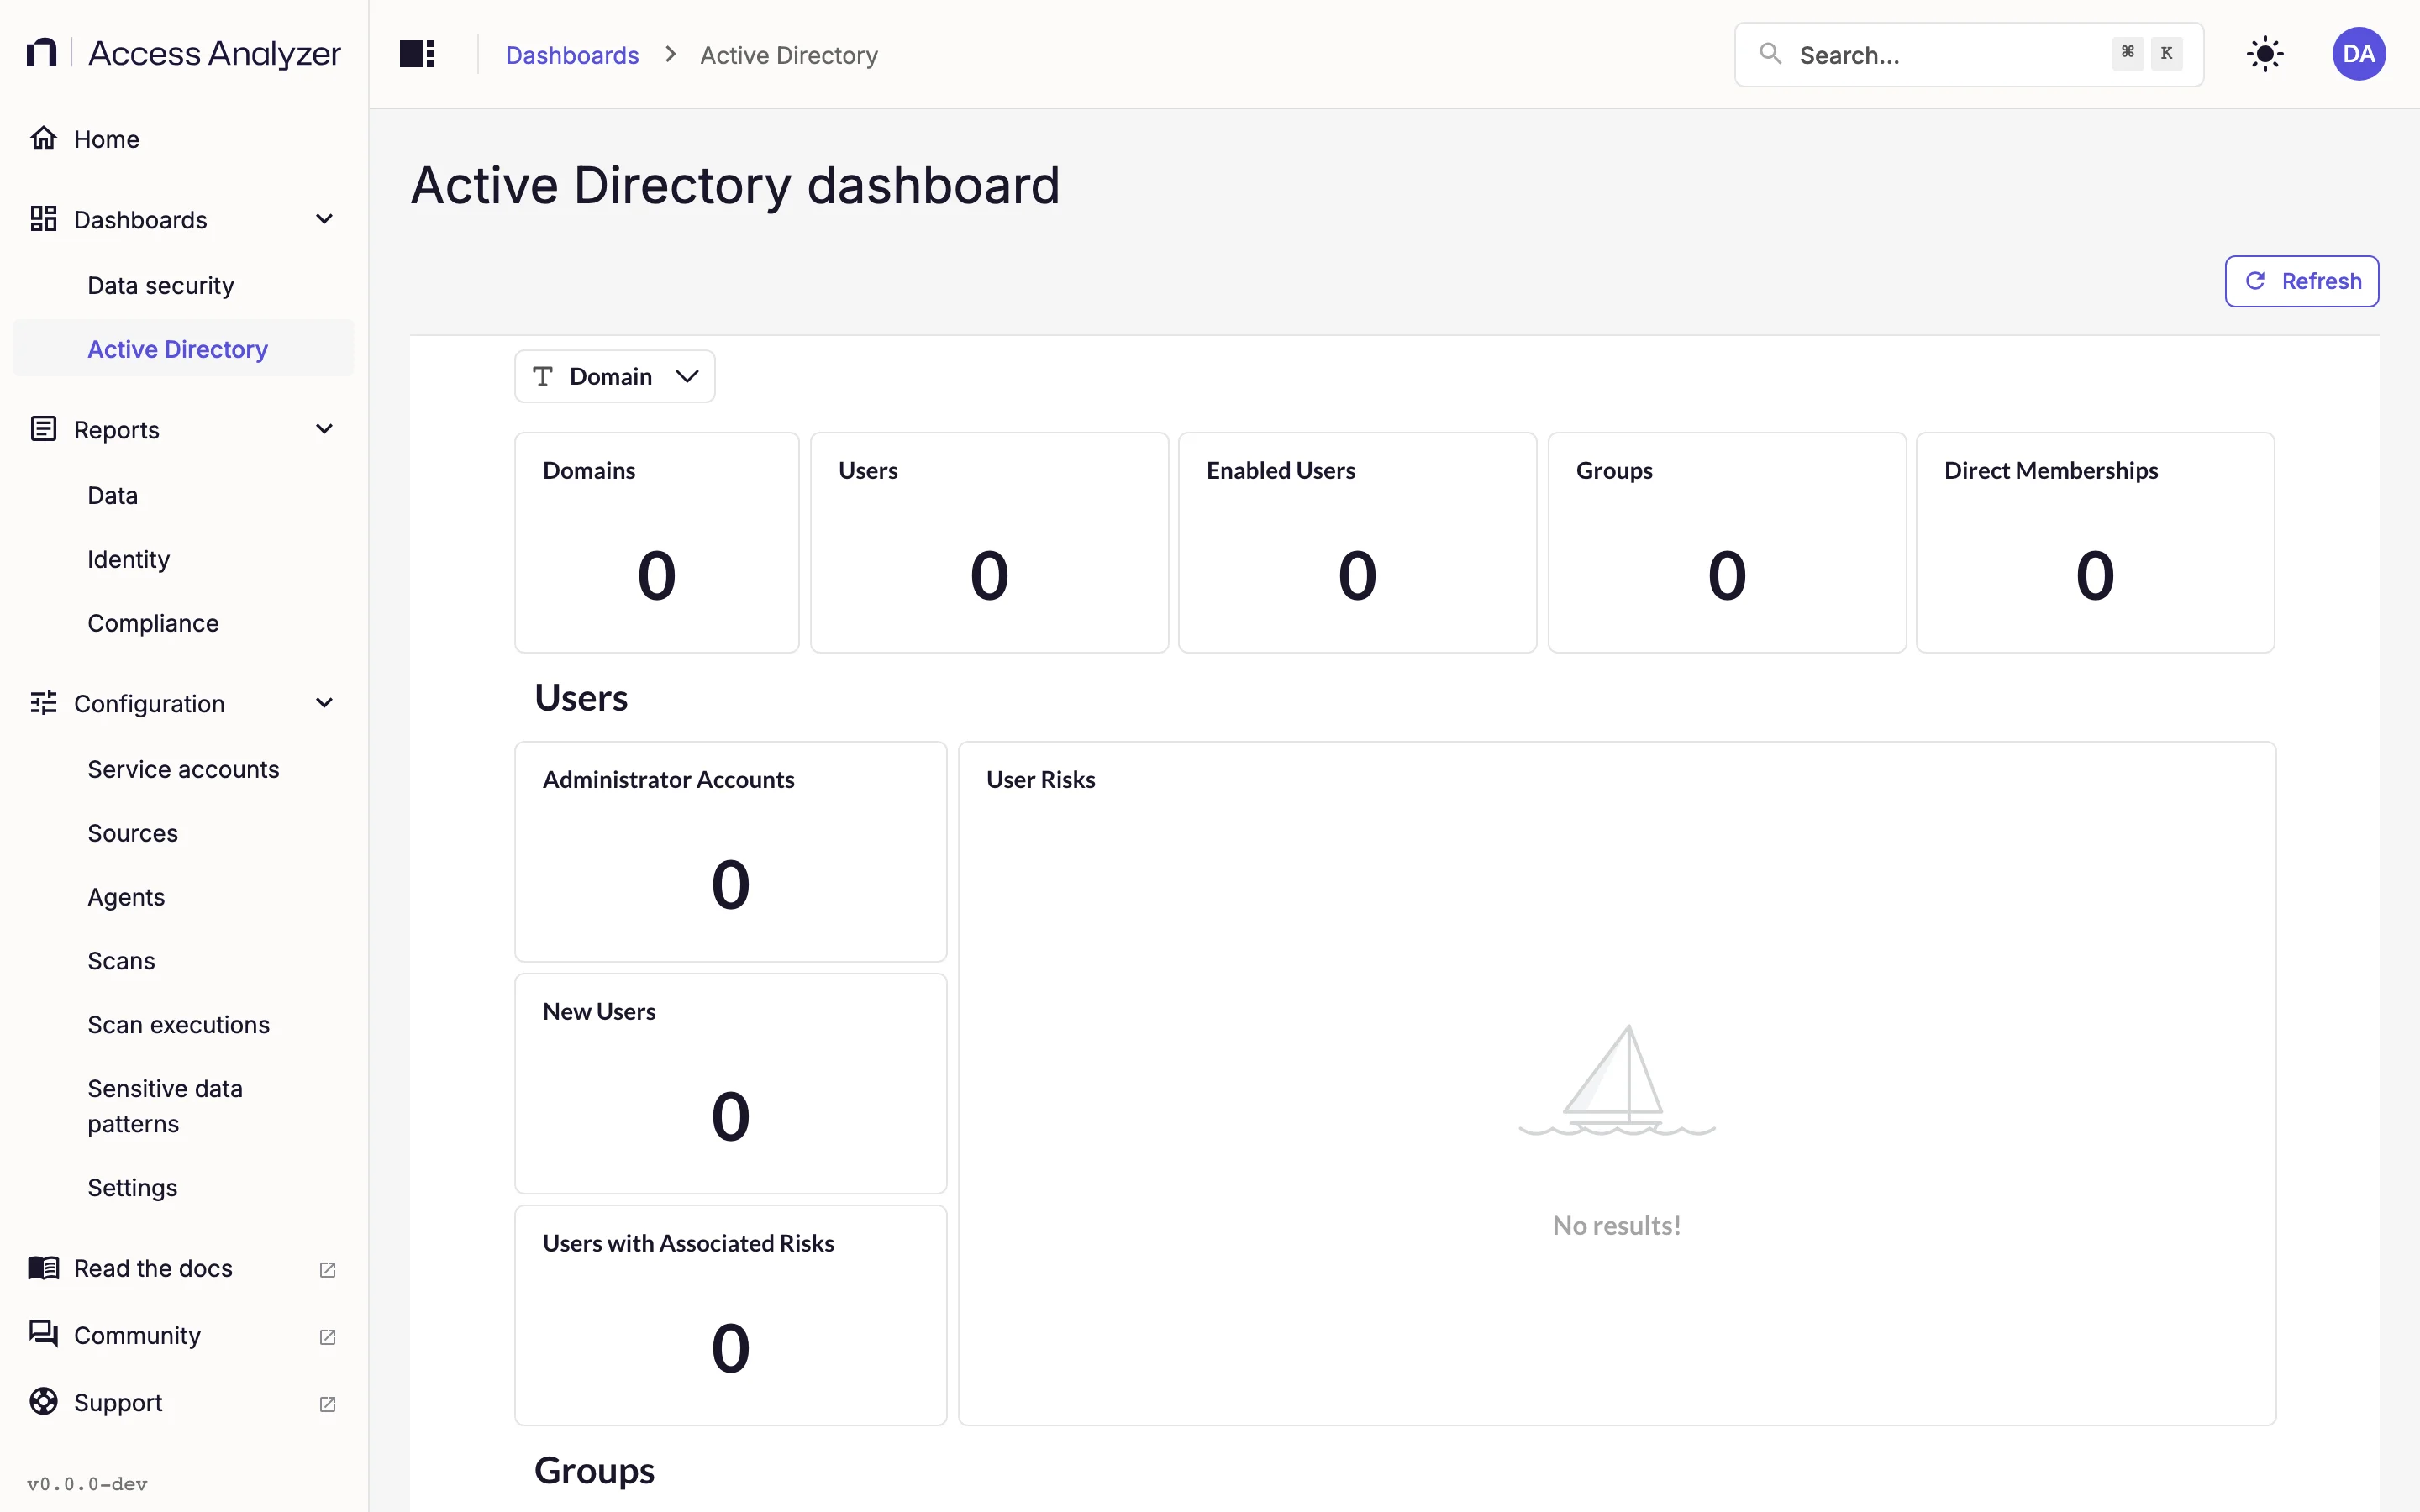Image resolution: width=2420 pixels, height=1512 pixels.
Task: Collapse the Dashboards section chevron
Action: click(x=324, y=219)
